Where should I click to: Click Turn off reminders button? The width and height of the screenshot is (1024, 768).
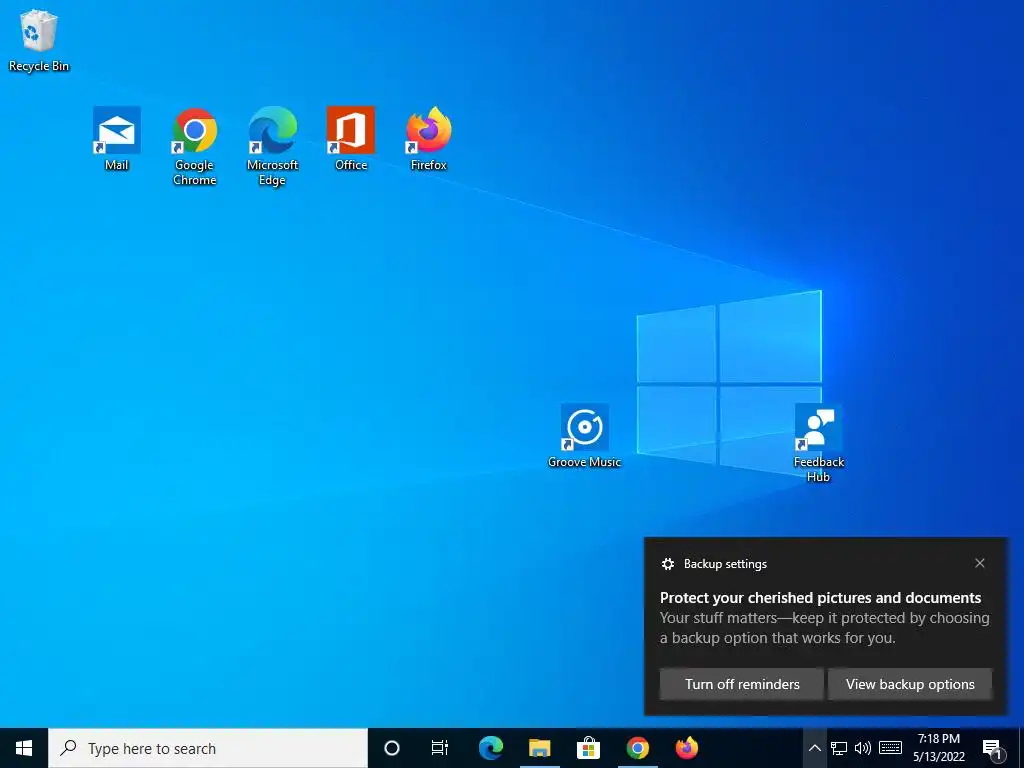click(x=742, y=684)
